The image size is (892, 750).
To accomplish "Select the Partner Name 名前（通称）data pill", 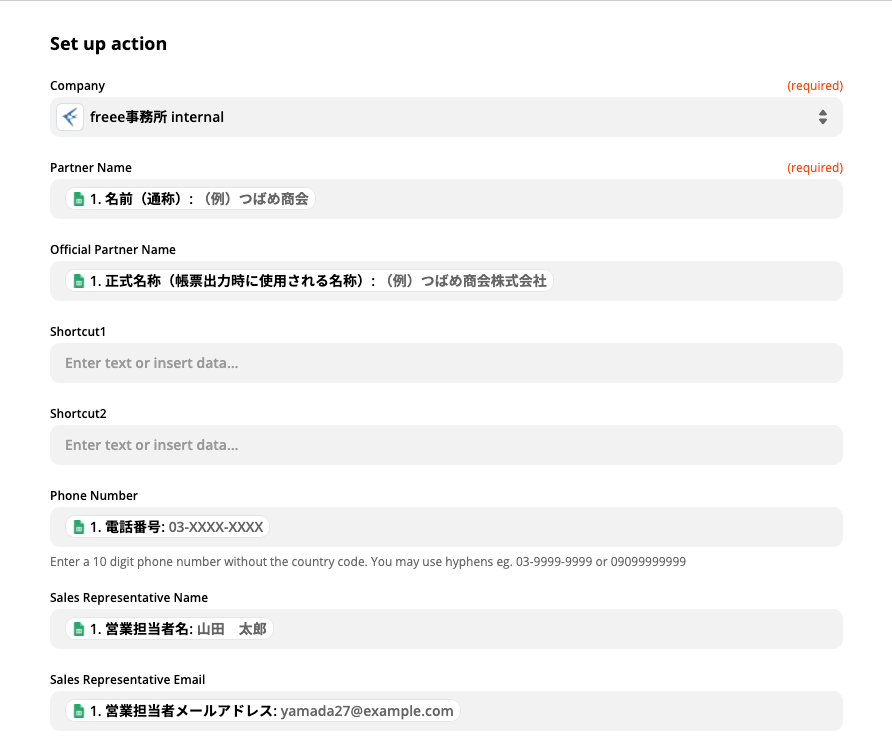I will [191, 199].
